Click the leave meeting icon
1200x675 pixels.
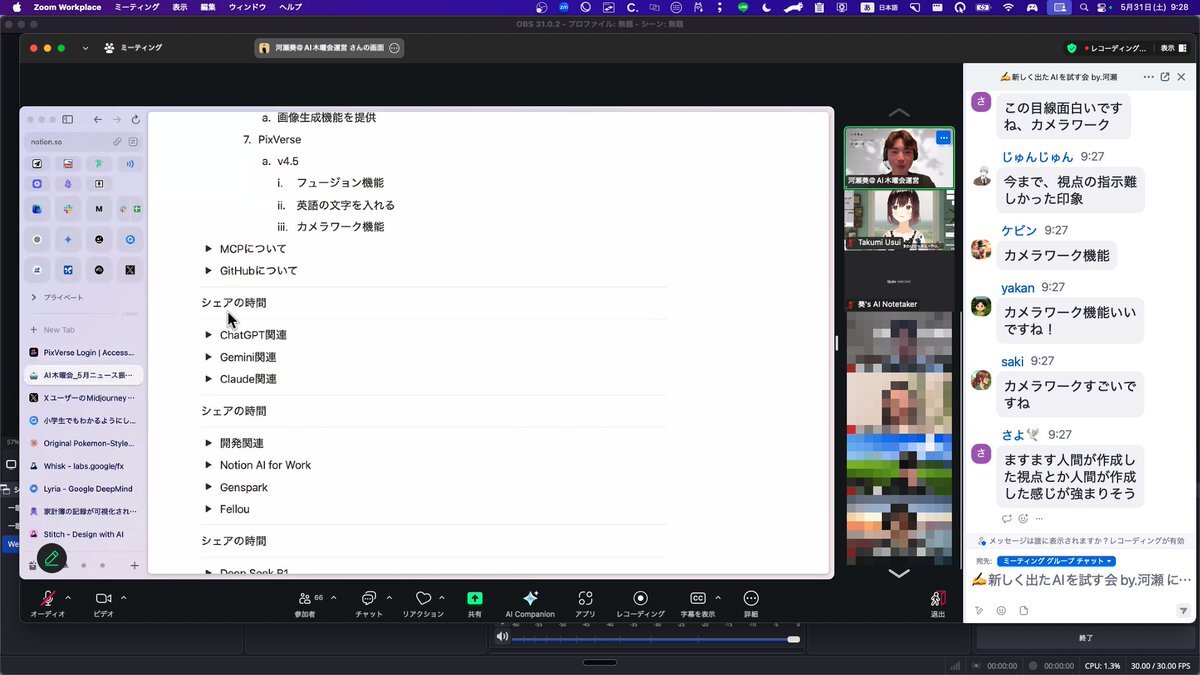(x=938, y=599)
